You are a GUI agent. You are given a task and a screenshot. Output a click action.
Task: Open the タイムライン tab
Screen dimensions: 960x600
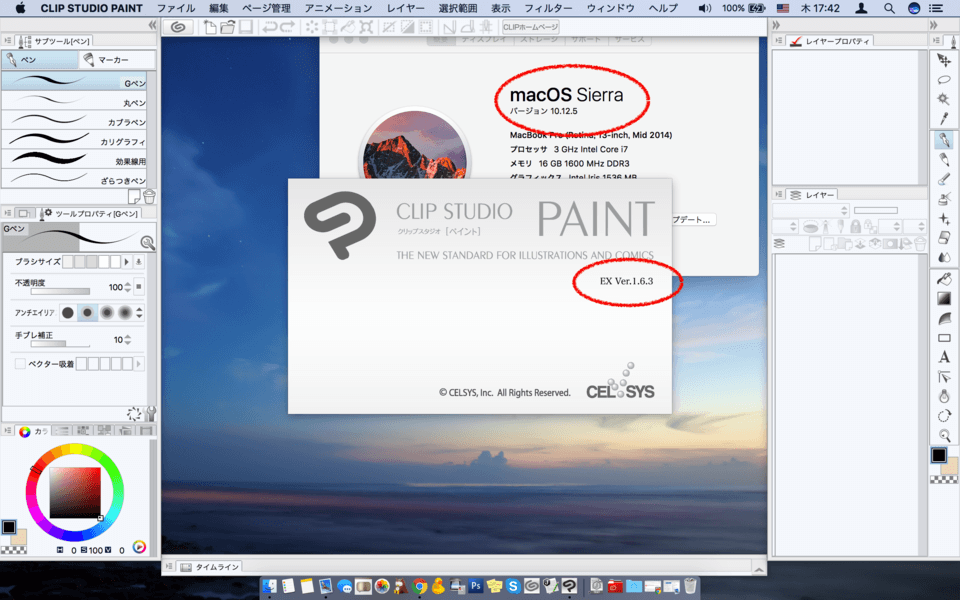(210, 567)
